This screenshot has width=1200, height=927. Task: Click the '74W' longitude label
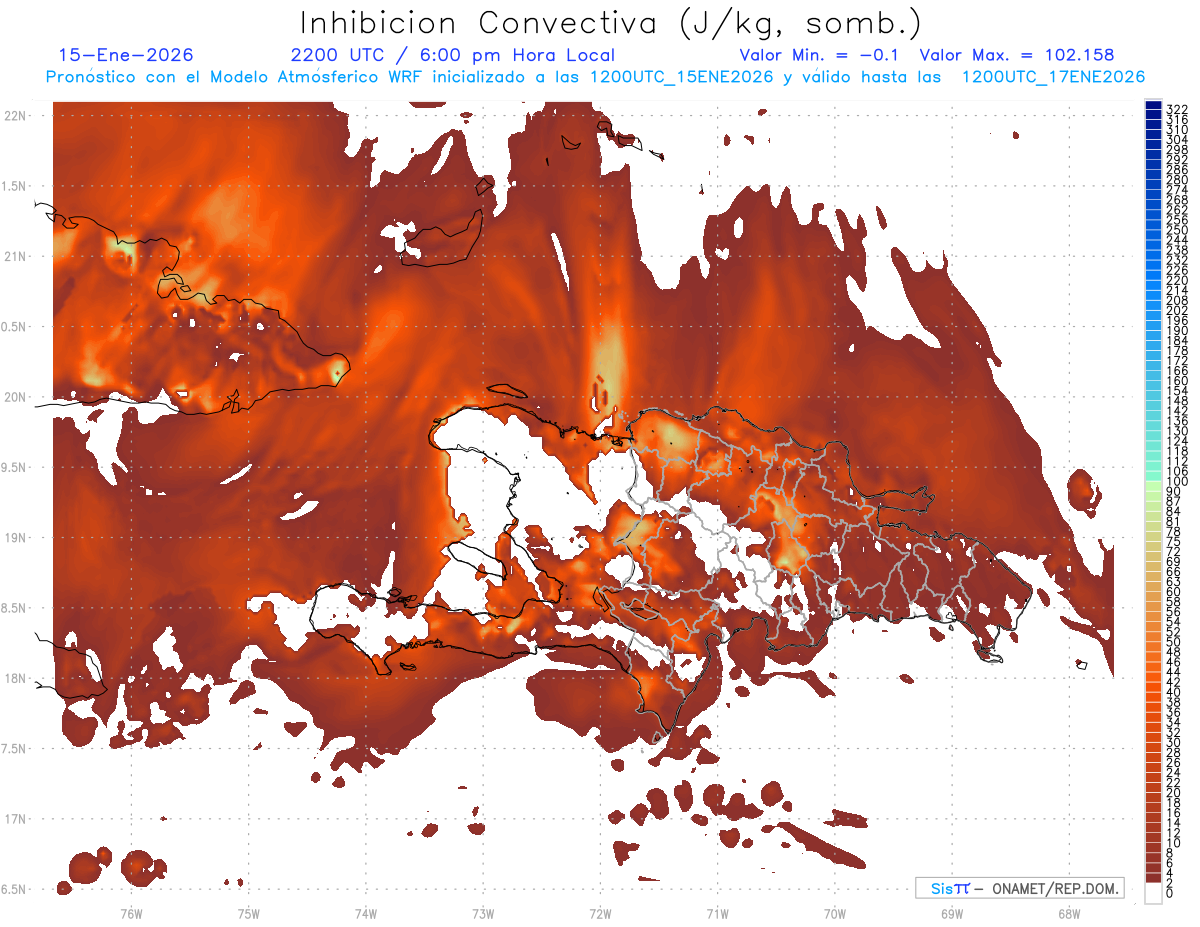[366, 913]
